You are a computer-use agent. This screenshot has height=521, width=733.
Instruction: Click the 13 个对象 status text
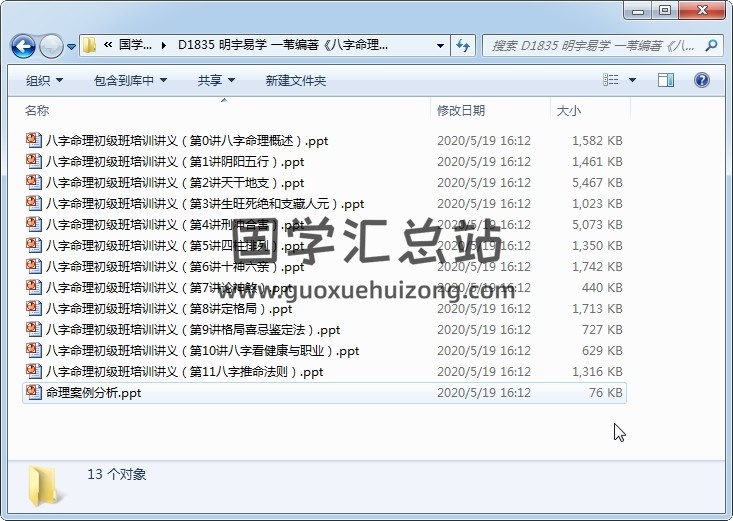[x=116, y=474]
